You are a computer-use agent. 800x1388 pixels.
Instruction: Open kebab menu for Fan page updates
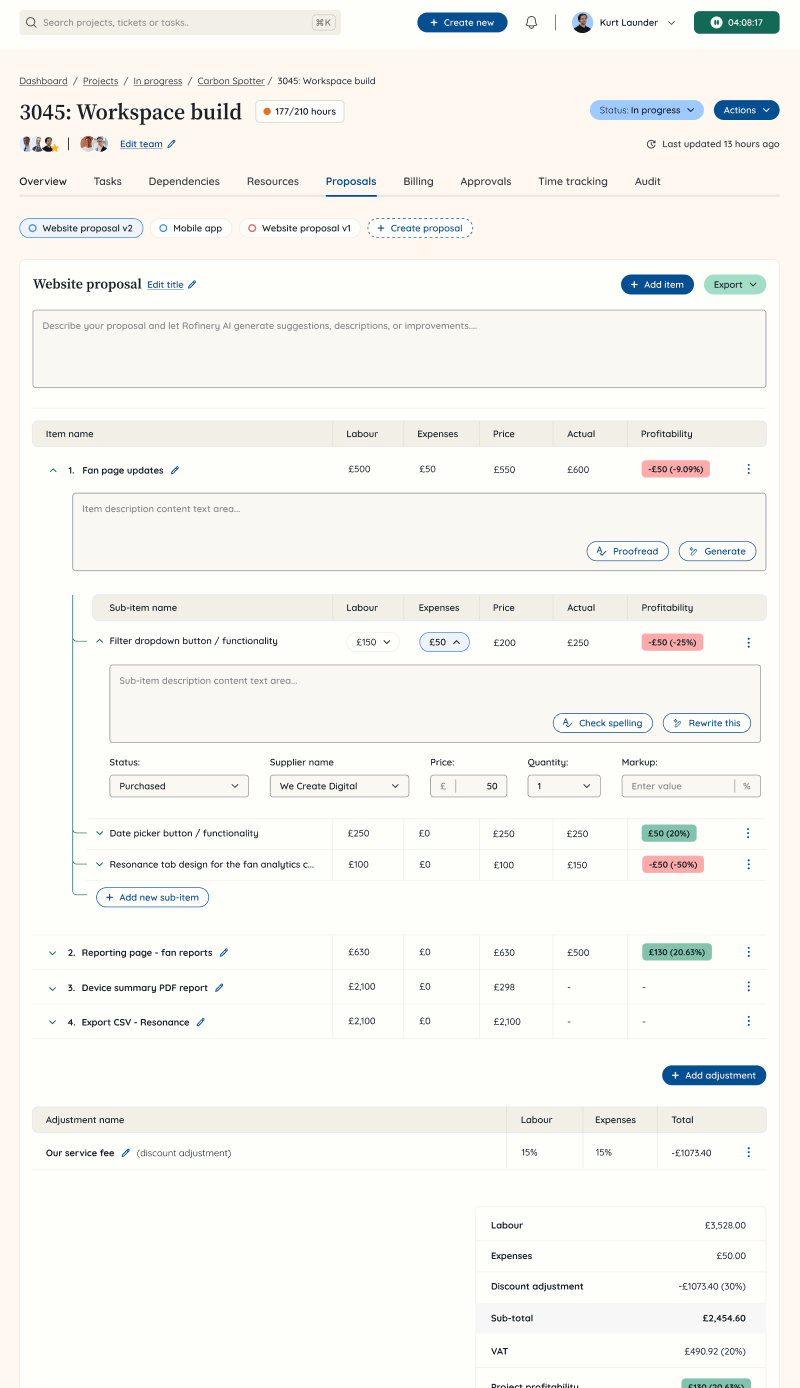coord(749,469)
